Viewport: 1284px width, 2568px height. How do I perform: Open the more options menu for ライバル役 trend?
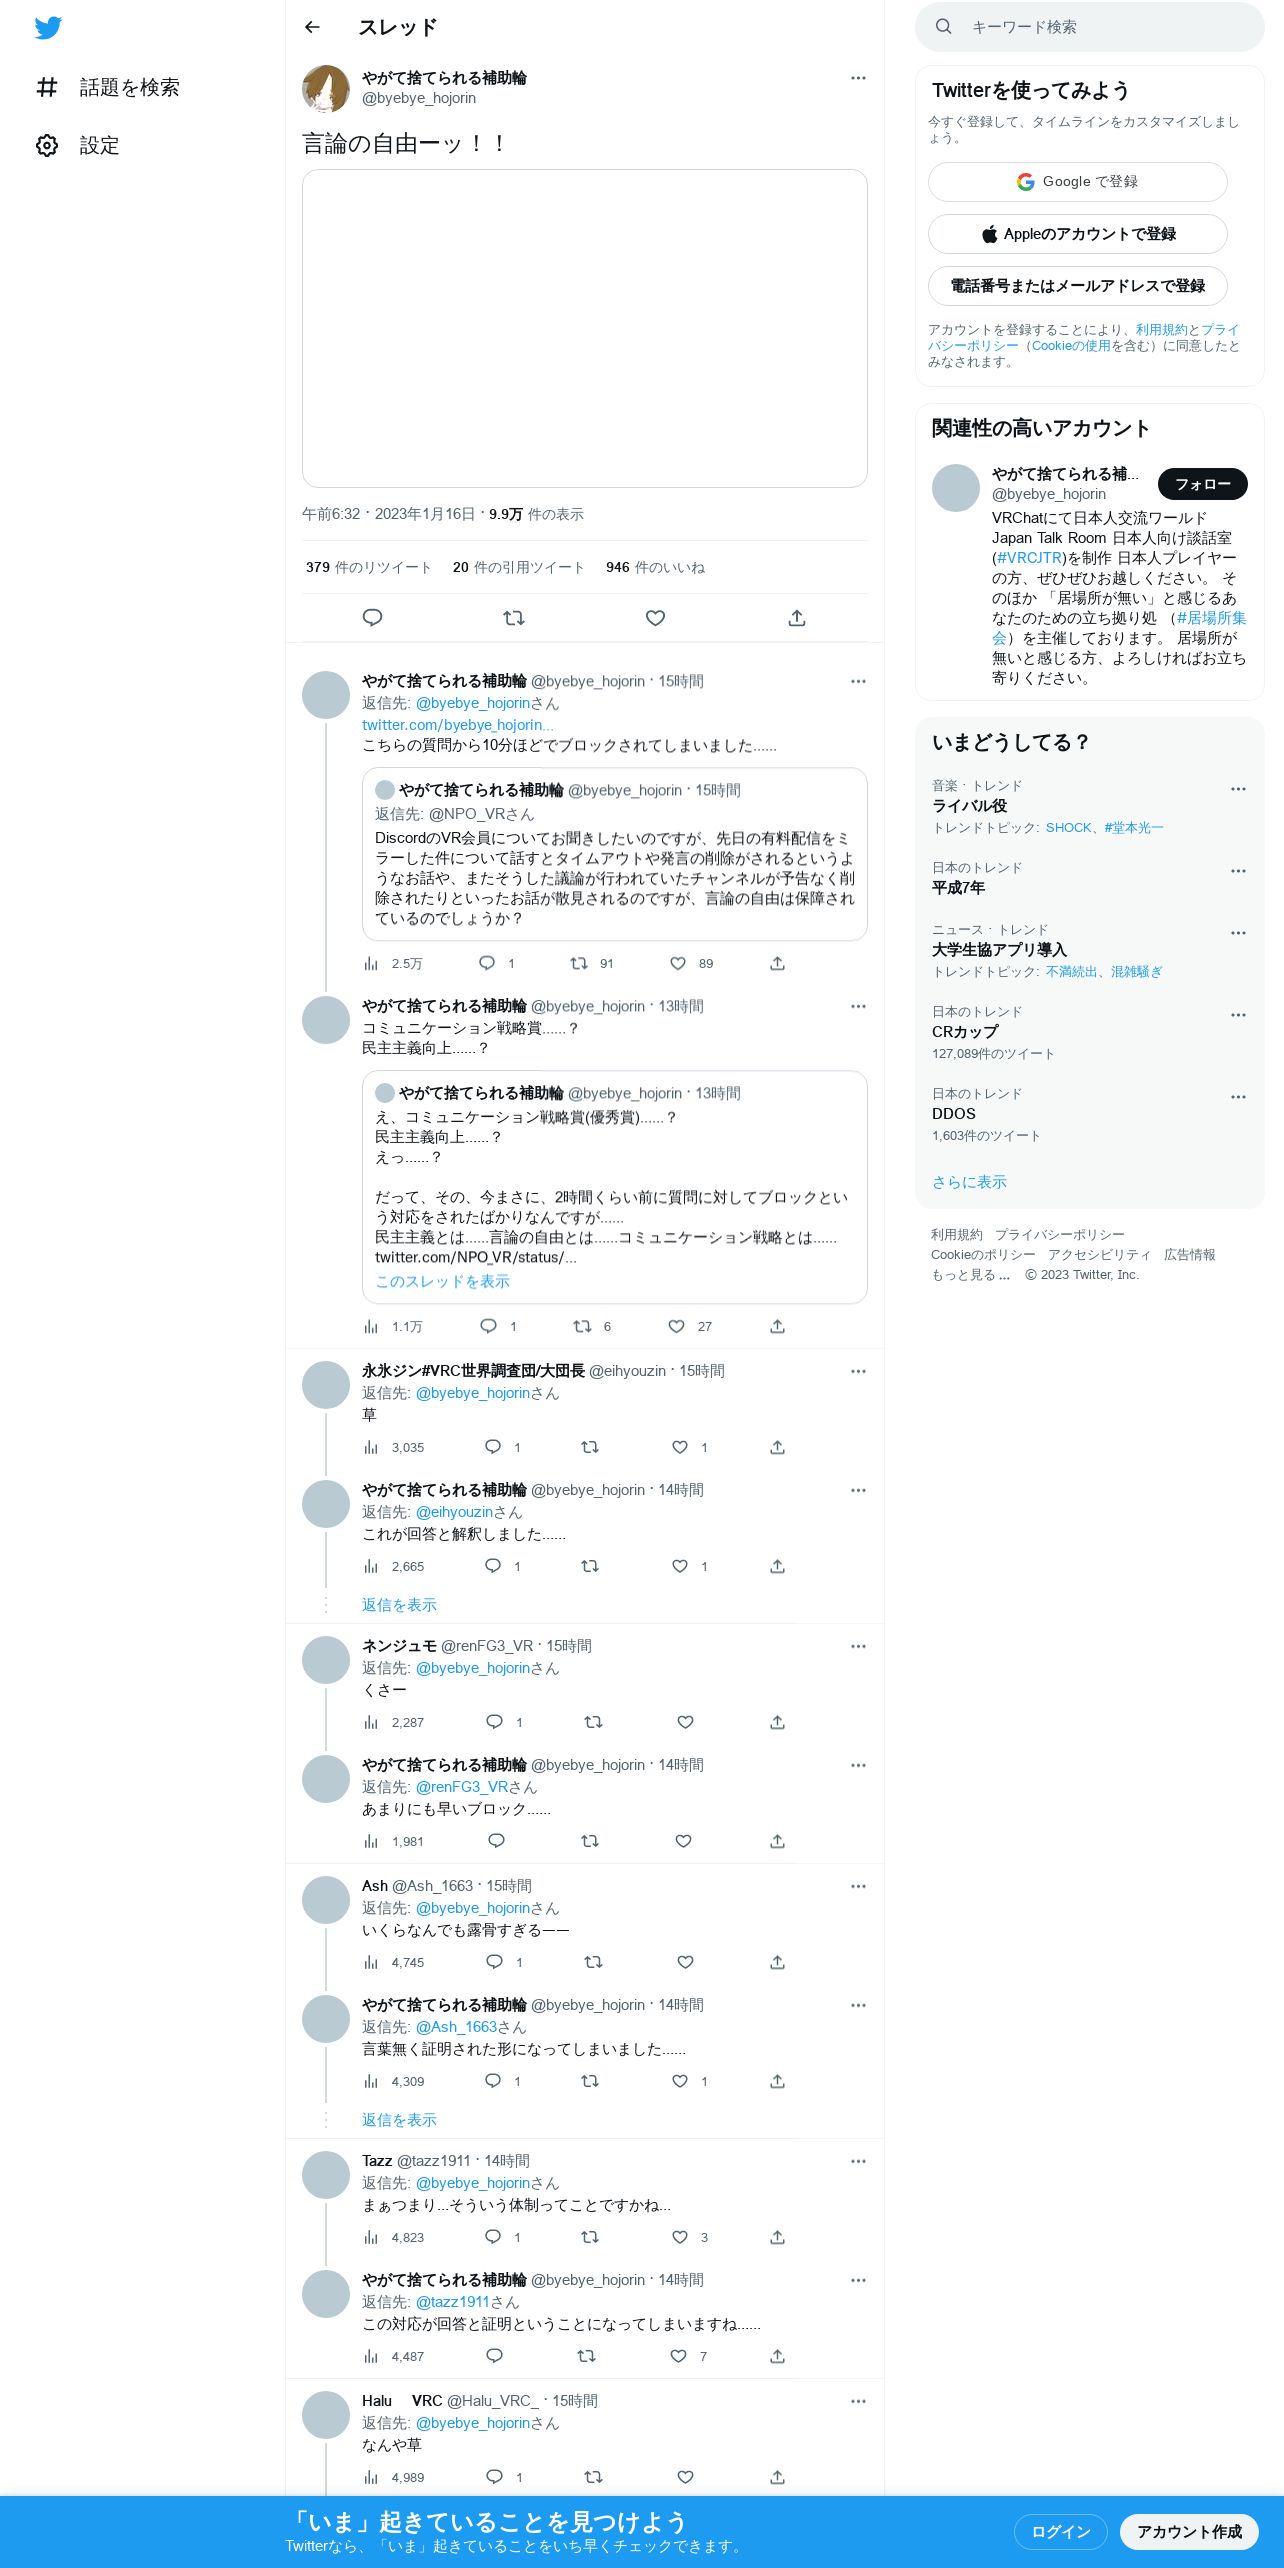pos(1238,789)
